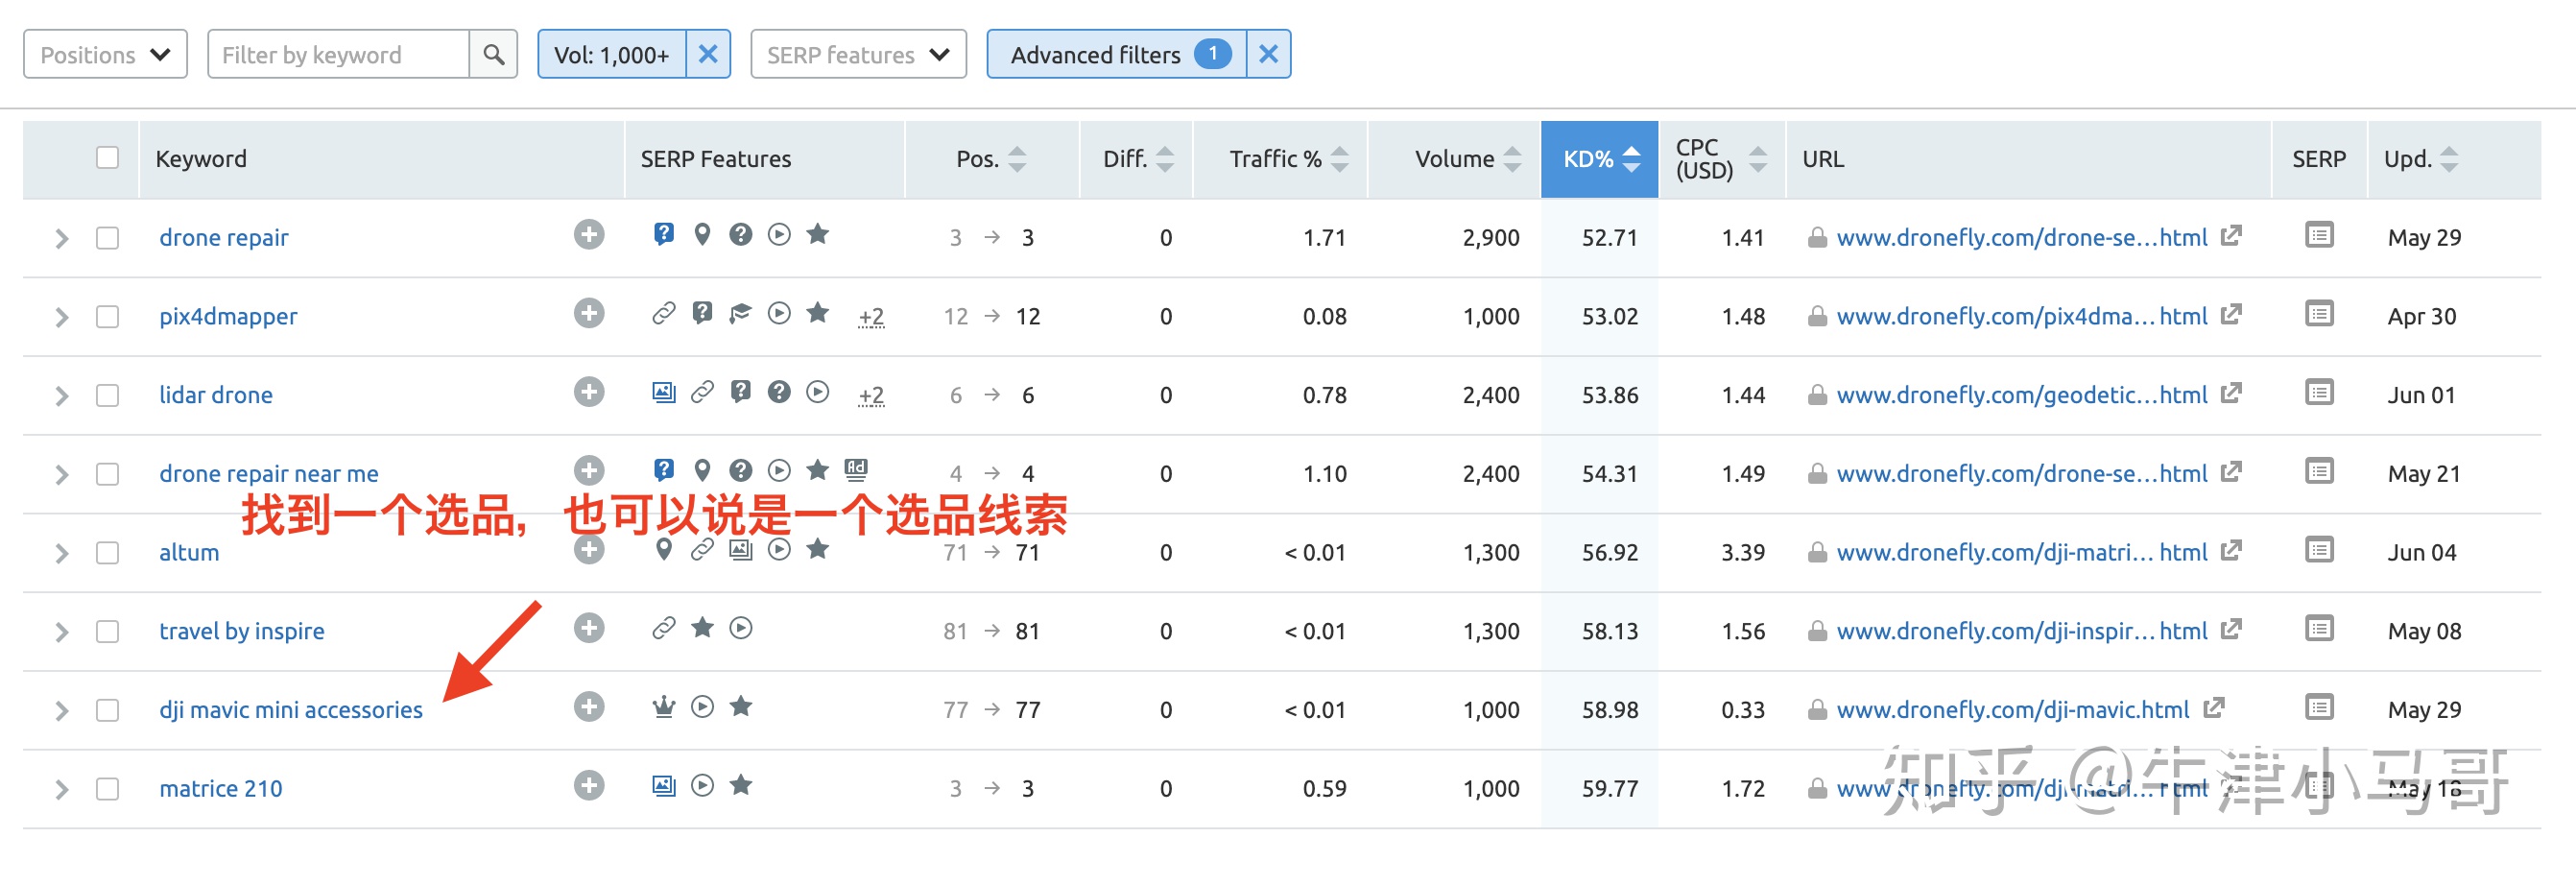Check the box for drone repair near me
Image resolution: width=2576 pixels, height=885 pixels.
[107, 474]
